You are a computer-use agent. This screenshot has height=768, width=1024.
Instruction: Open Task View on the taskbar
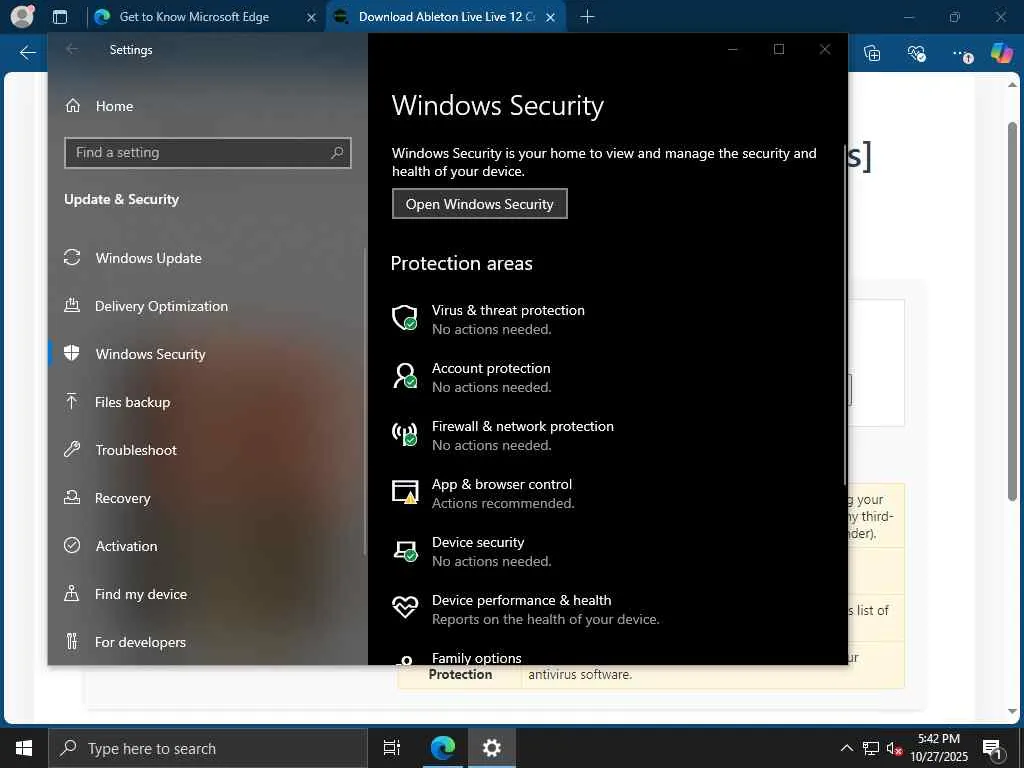(392, 748)
